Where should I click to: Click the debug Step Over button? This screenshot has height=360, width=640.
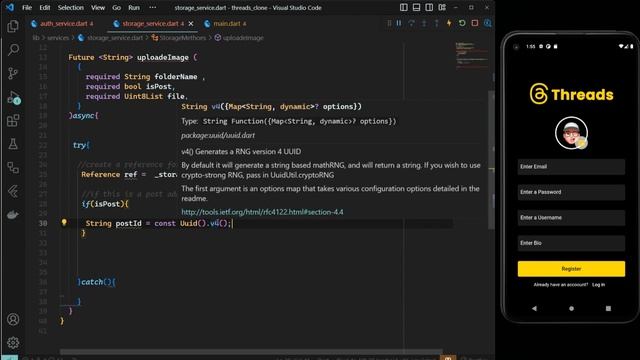[x=411, y=23]
